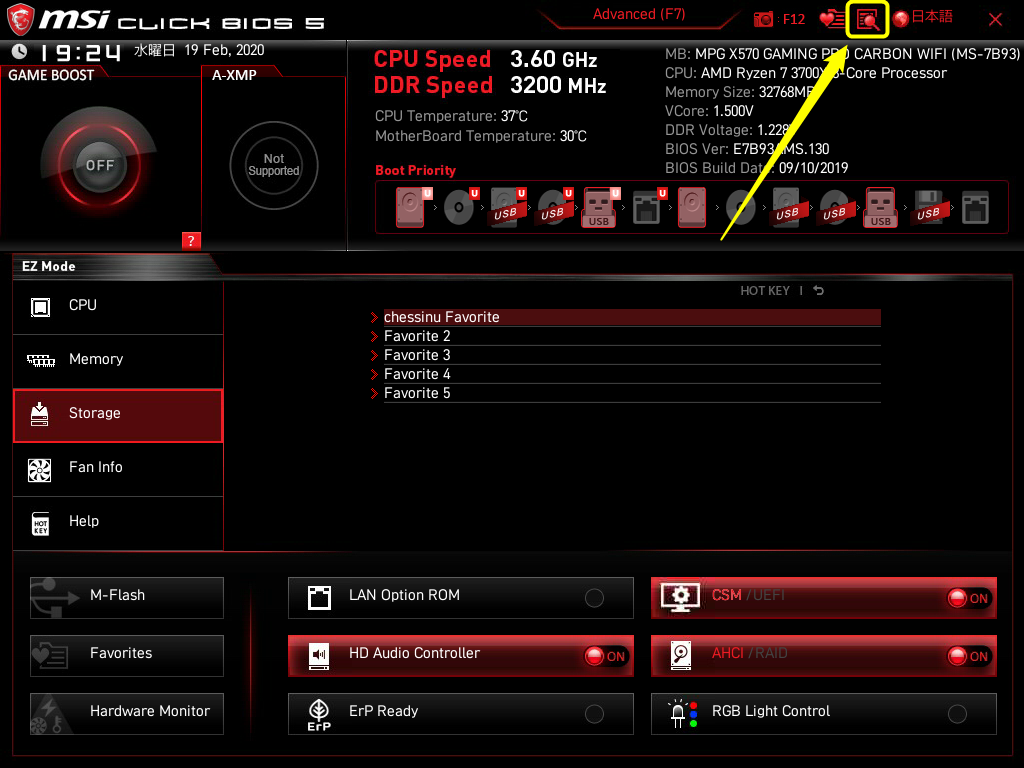Open the Fan Info section
The image size is (1024, 768).
(118, 470)
